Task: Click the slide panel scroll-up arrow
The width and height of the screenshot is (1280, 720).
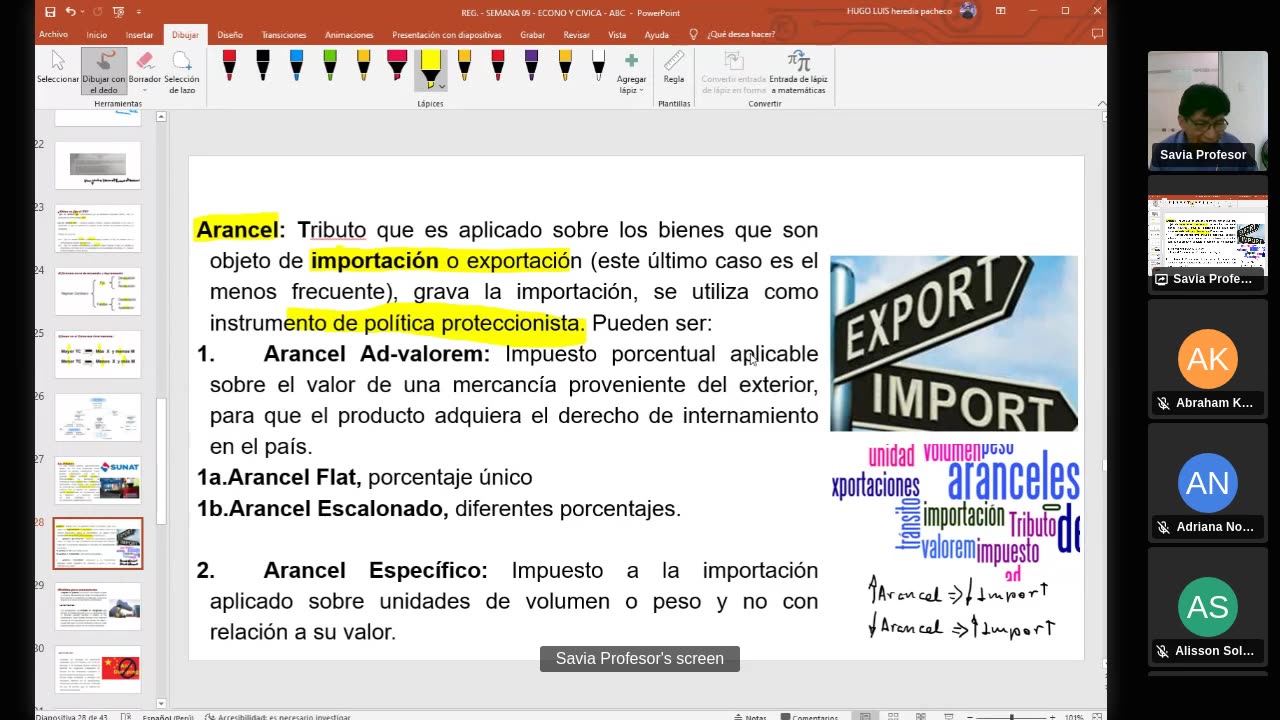Action: [161, 117]
